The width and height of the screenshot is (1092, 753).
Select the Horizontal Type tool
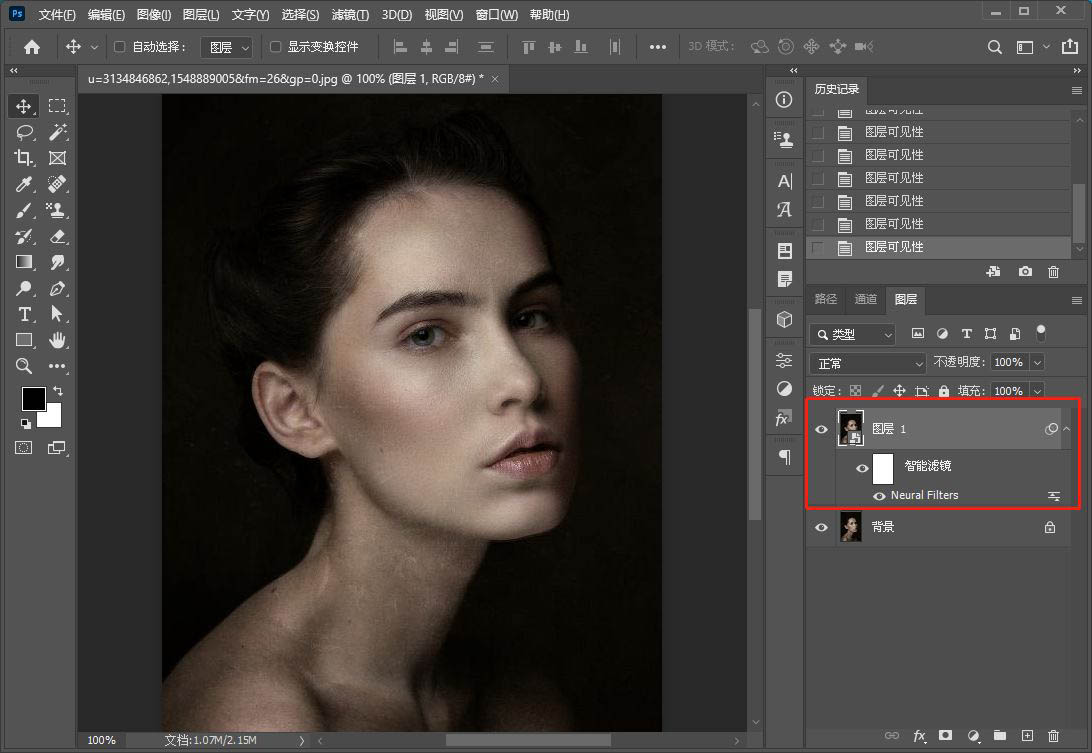click(24, 314)
